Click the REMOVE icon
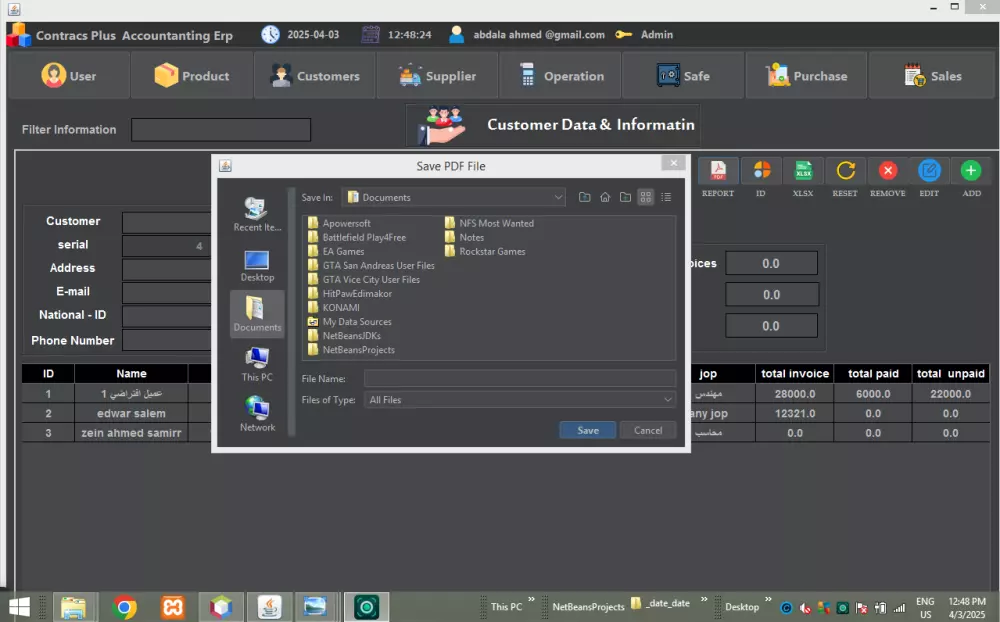 point(887,168)
